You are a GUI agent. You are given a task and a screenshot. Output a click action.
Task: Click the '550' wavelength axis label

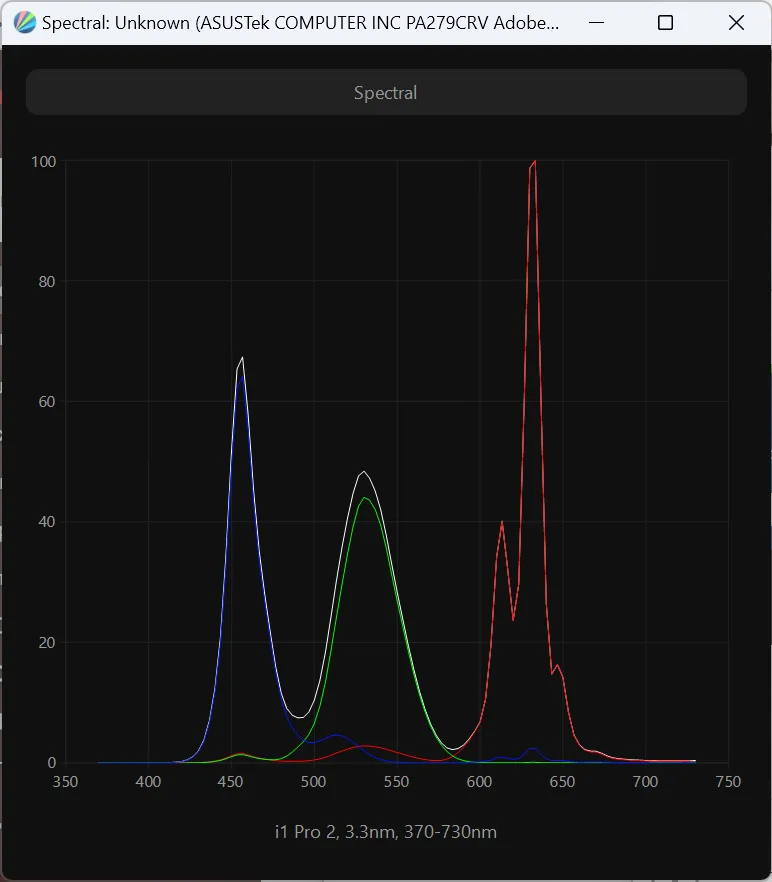pos(397,782)
